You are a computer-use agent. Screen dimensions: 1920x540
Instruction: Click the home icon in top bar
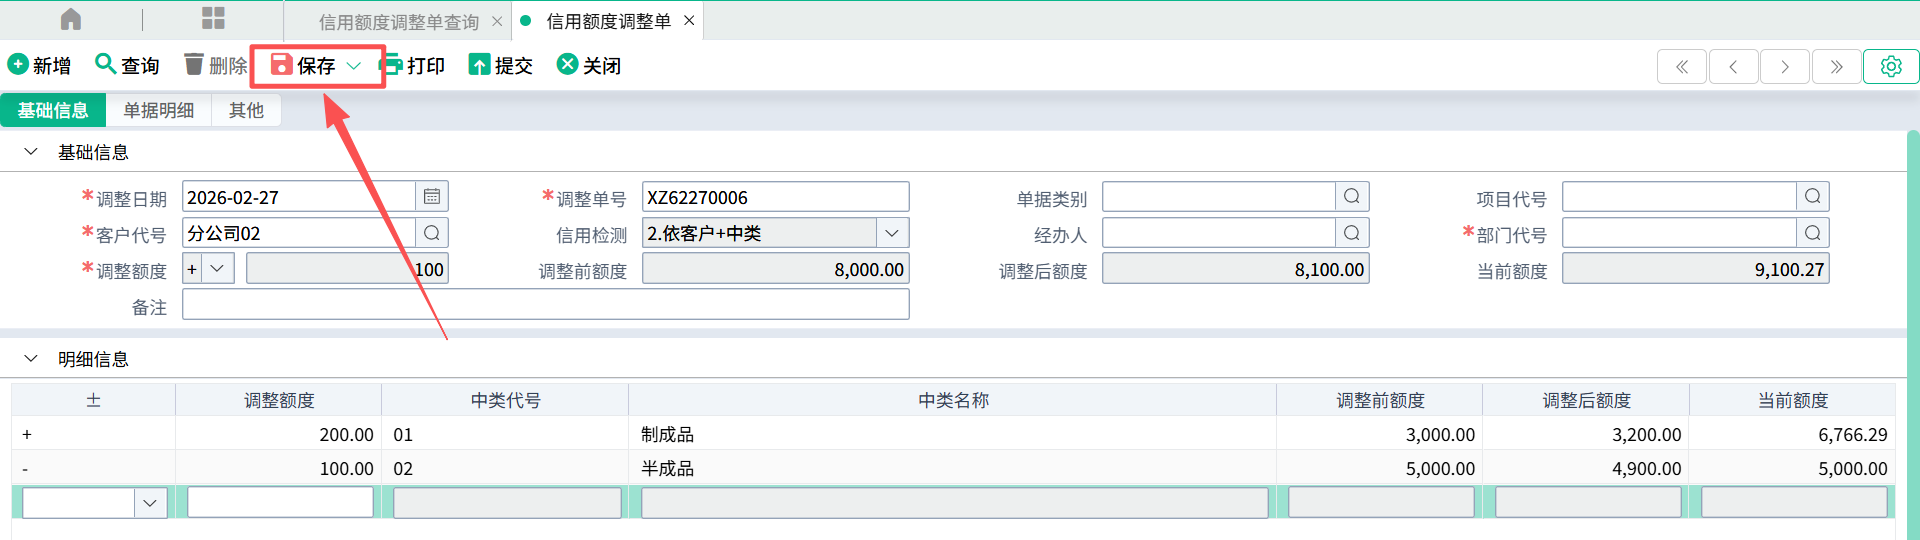71,19
